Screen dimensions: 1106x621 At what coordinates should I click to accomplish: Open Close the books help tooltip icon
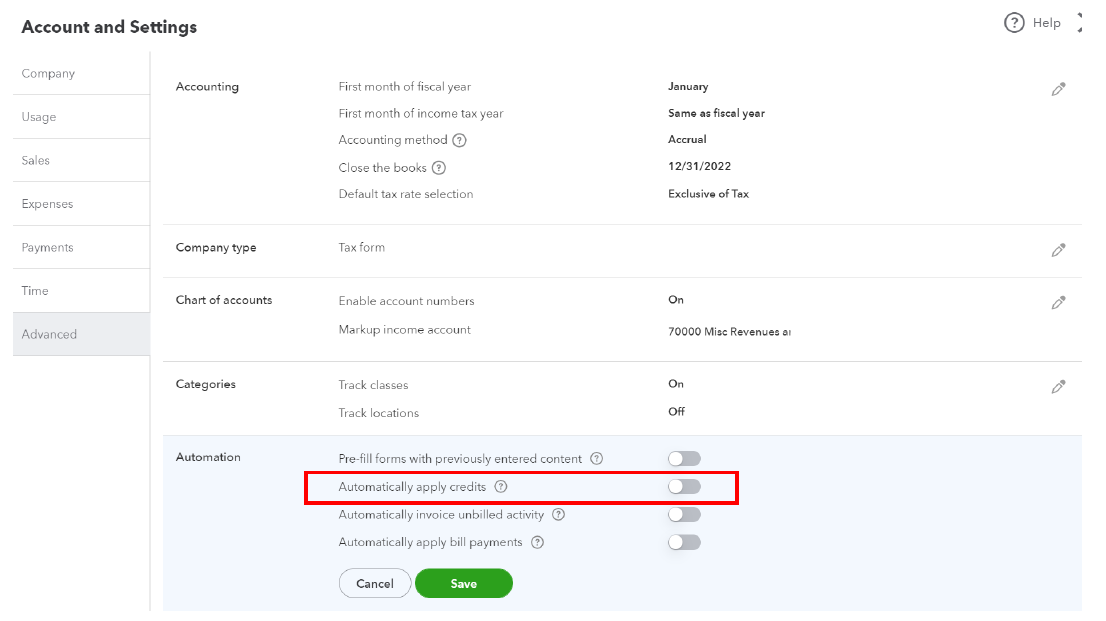click(439, 168)
